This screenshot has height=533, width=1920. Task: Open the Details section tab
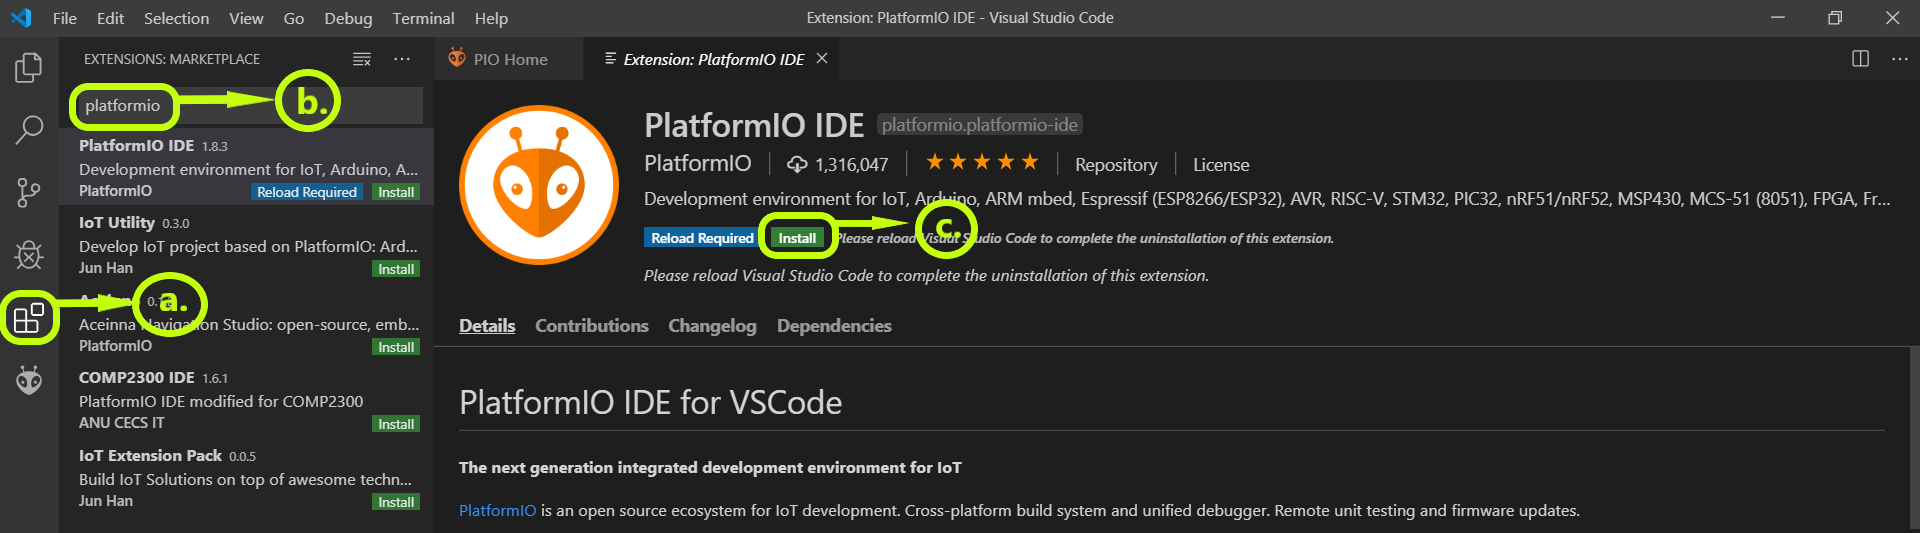point(487,326)
